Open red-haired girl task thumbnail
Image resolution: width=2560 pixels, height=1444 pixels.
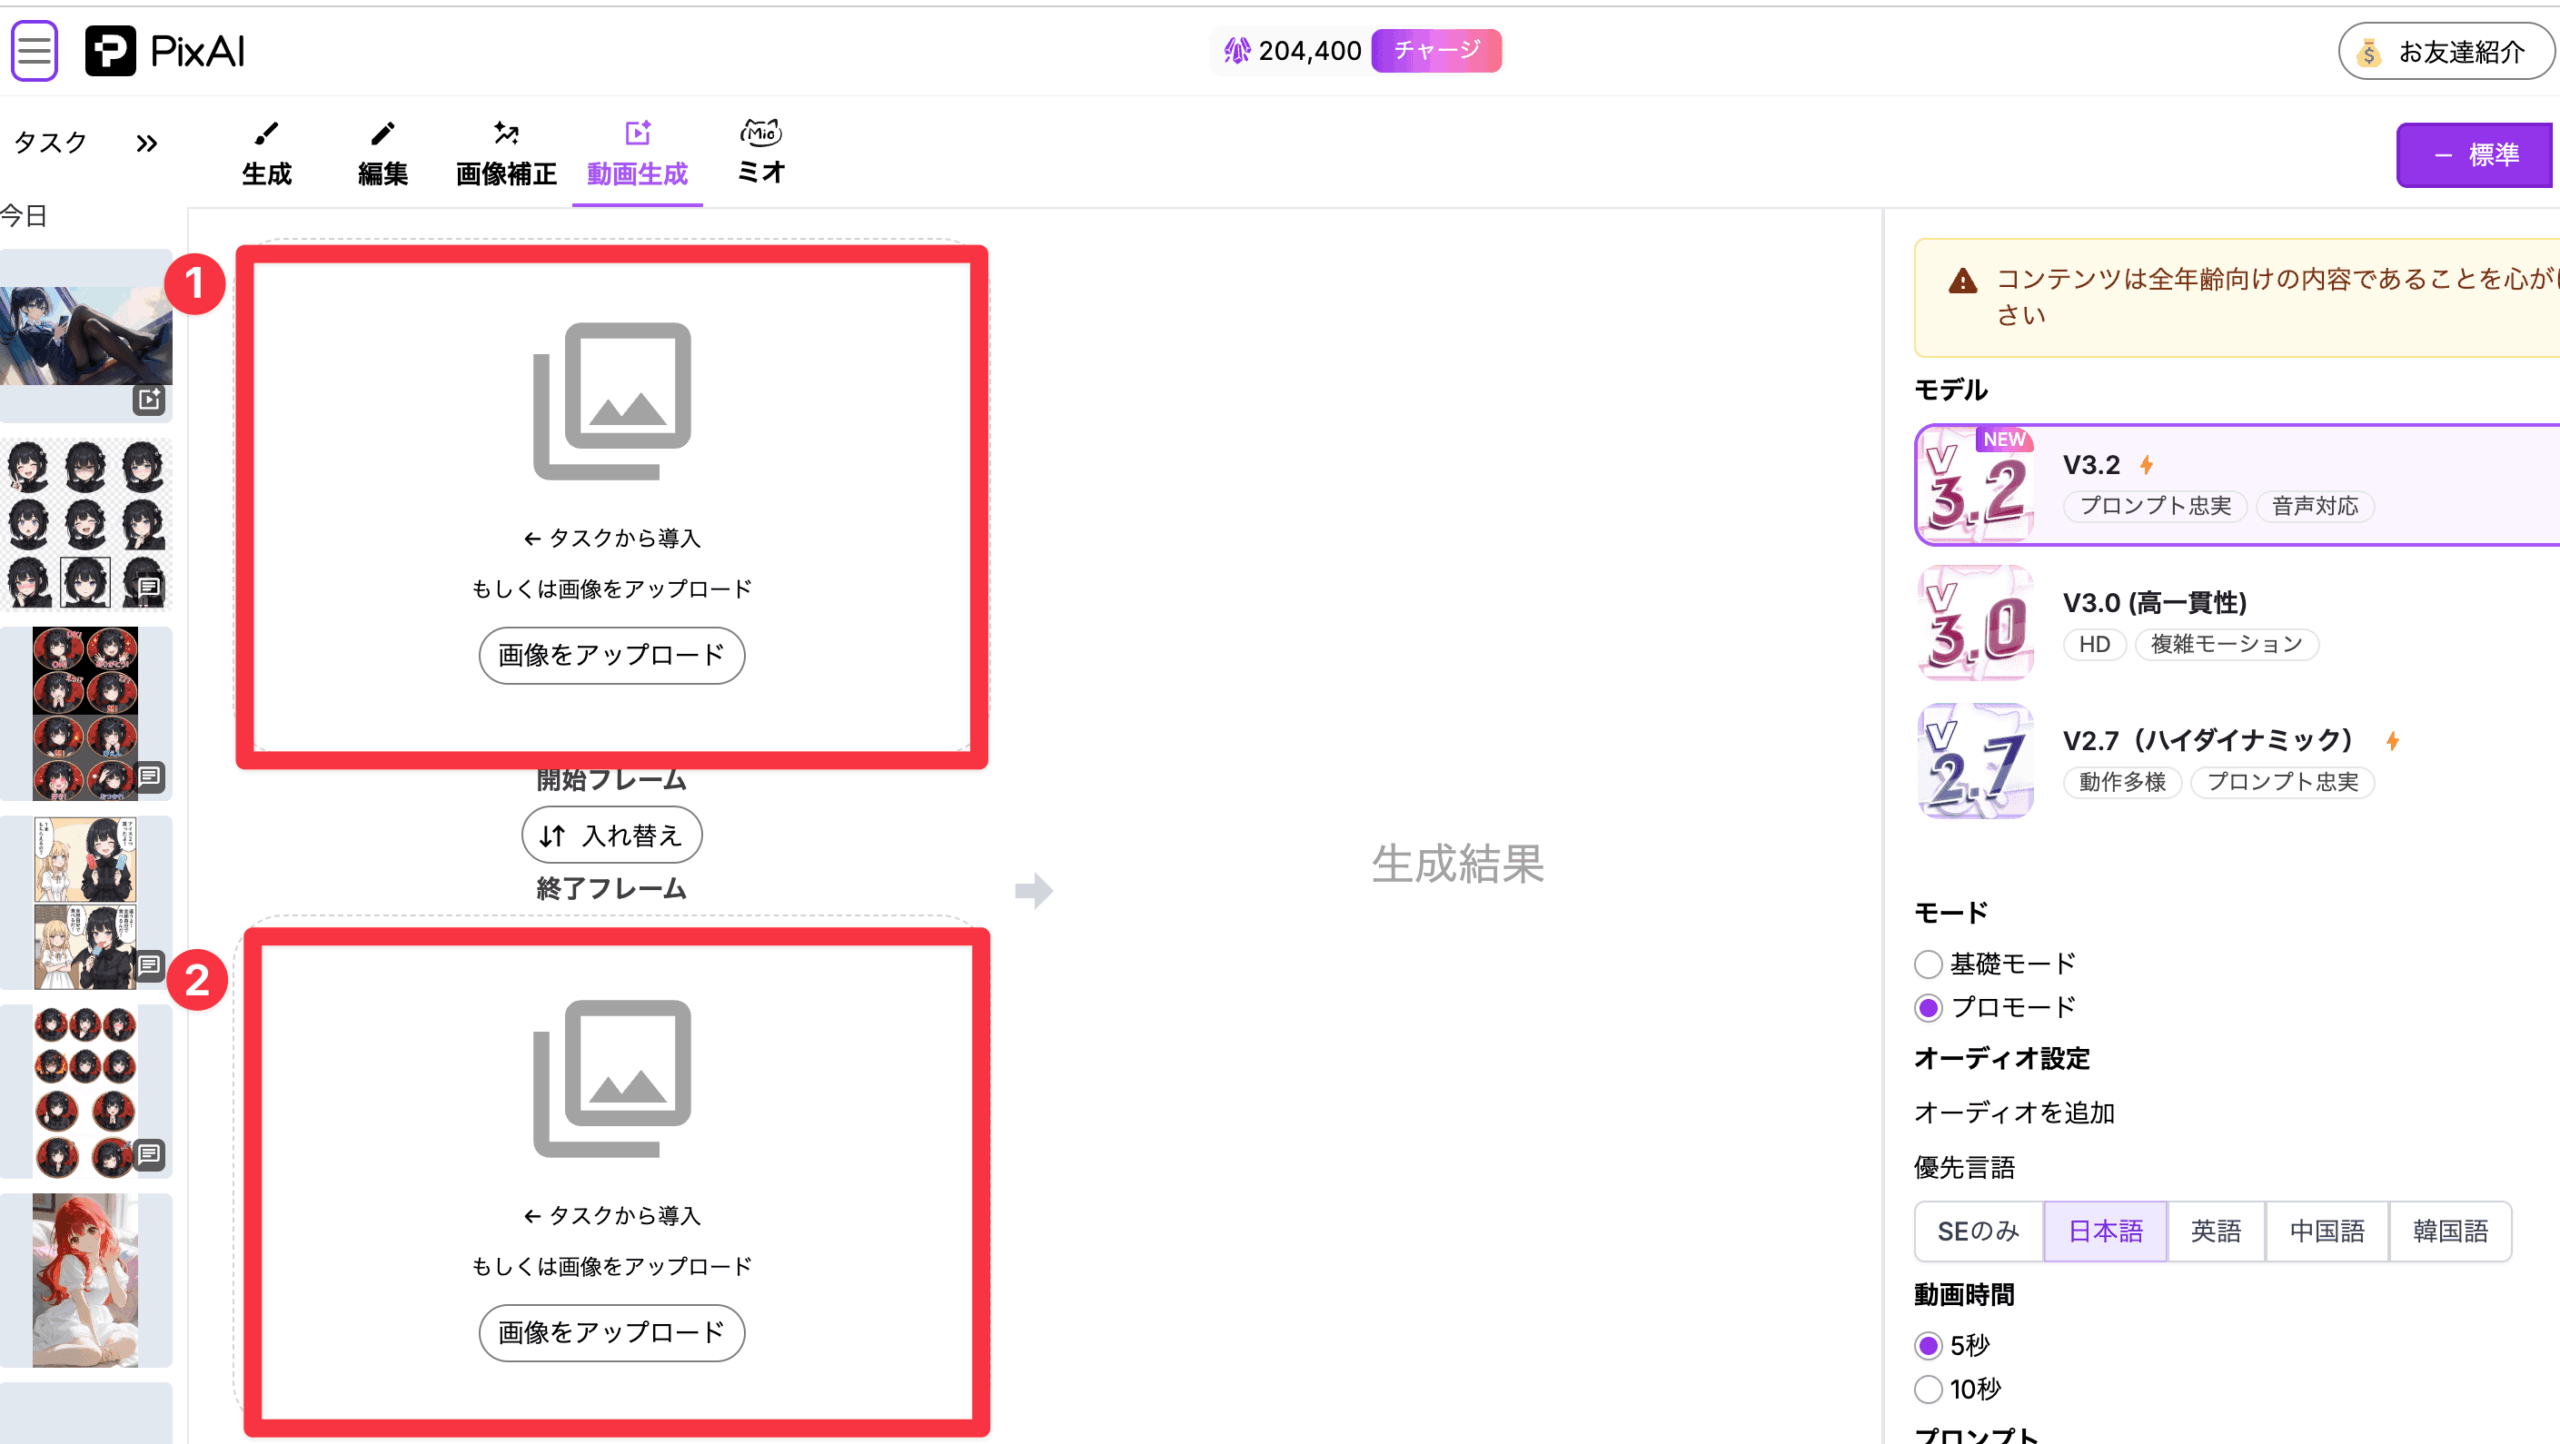(x=86, y=1280)
